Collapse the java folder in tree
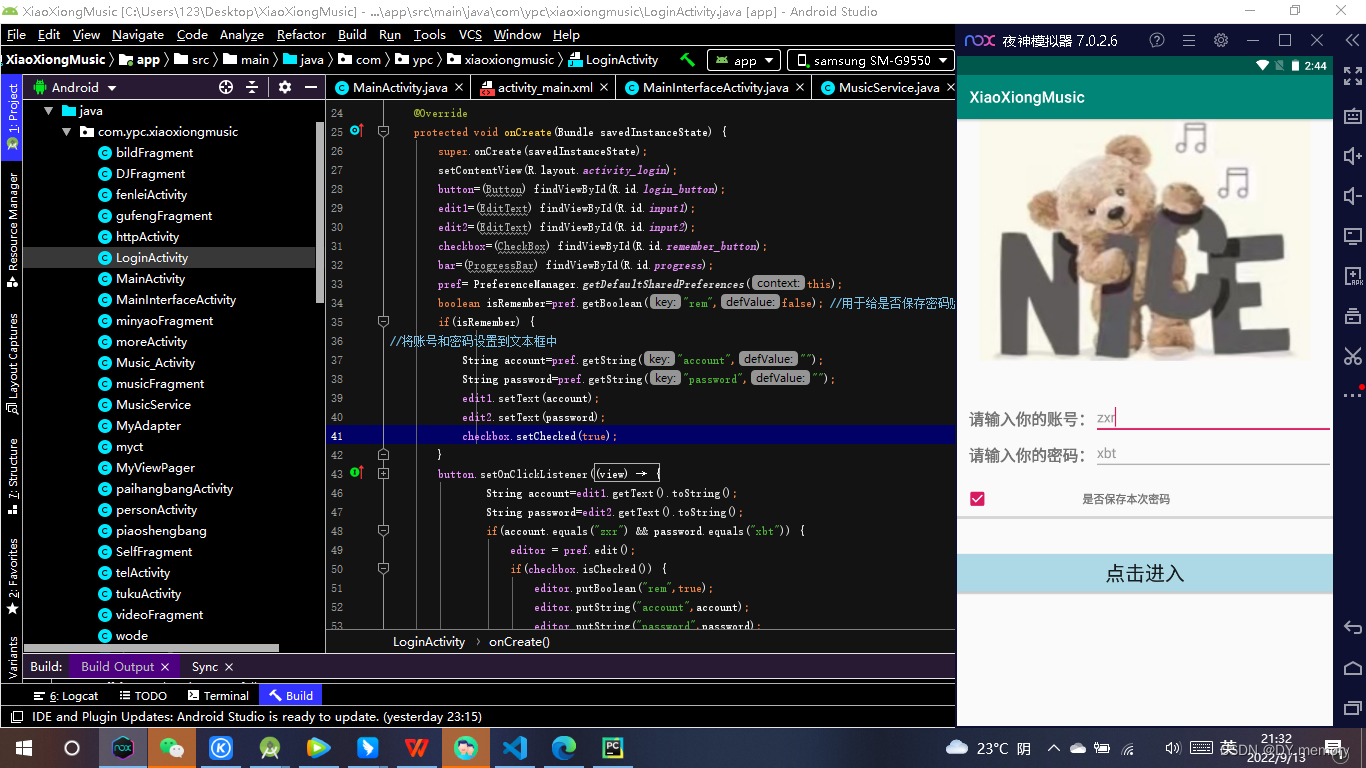The width and height of the screenshot is (1366, 768). point(47,110)
